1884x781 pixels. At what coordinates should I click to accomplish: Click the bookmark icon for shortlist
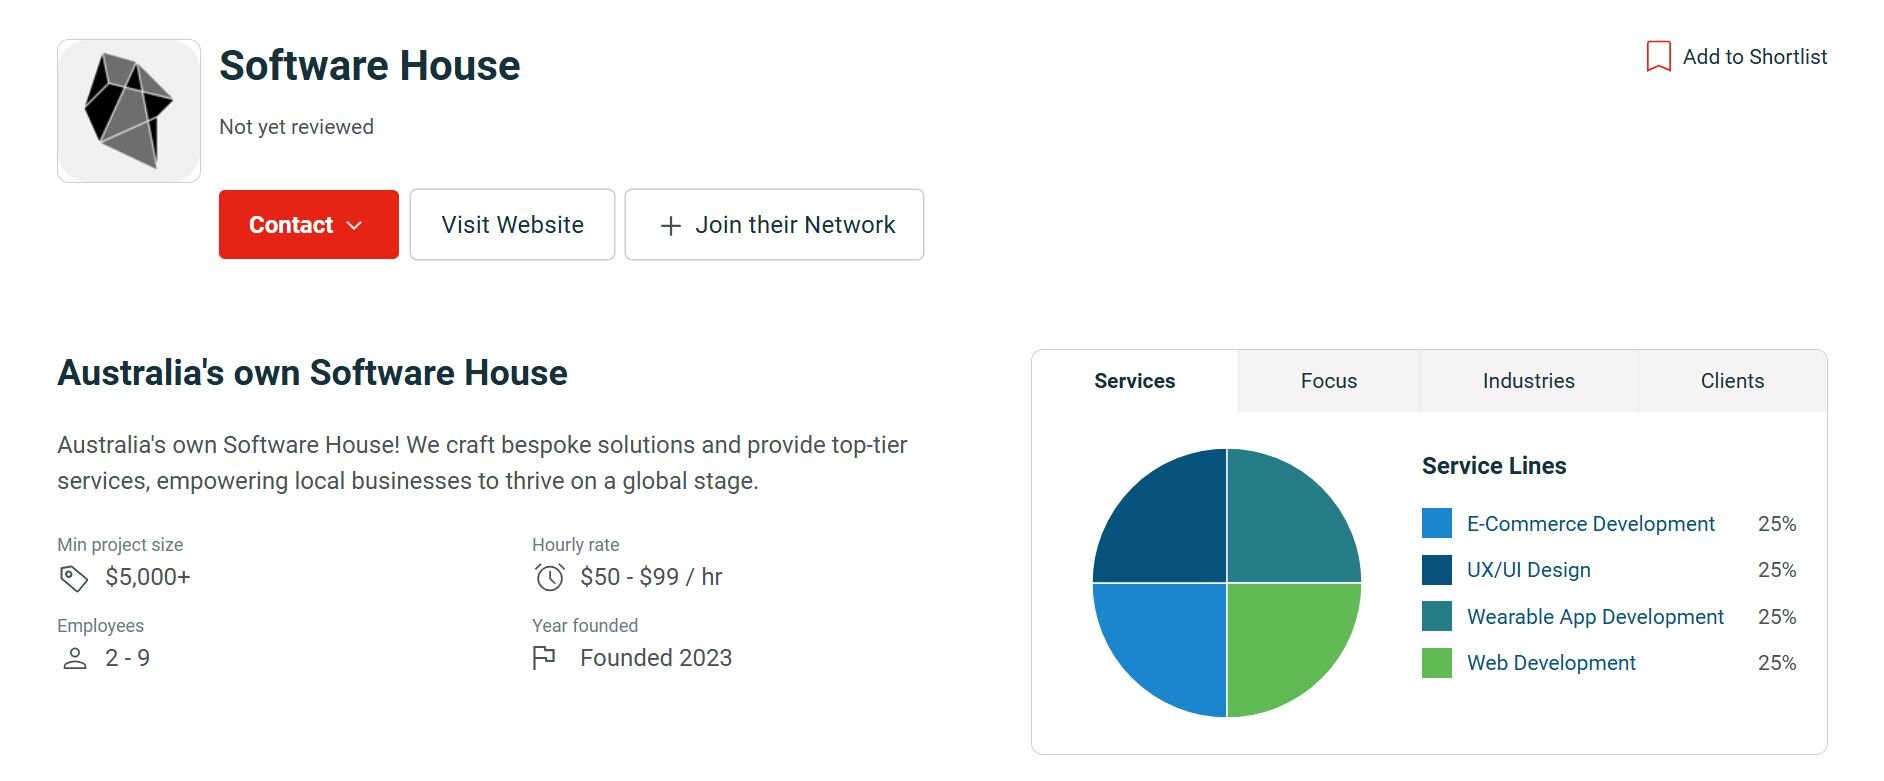click(x=1658, y=56)
